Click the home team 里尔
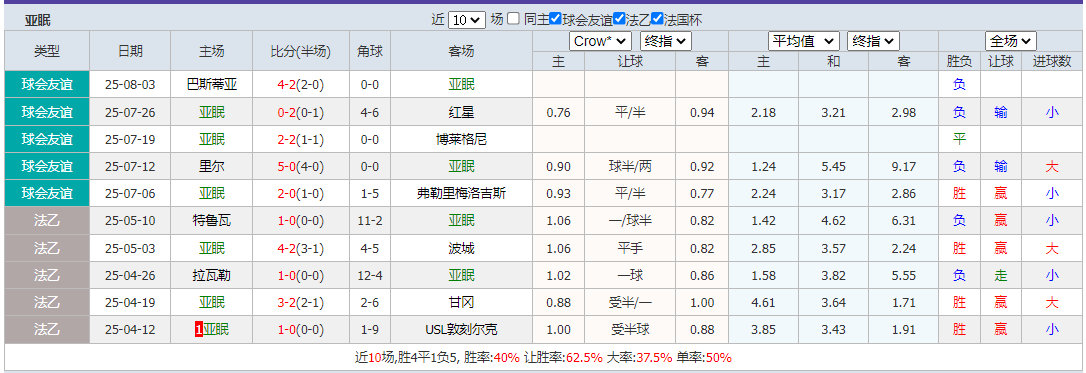The width and height of the screenshot is (1086, 373). point(212,167)
